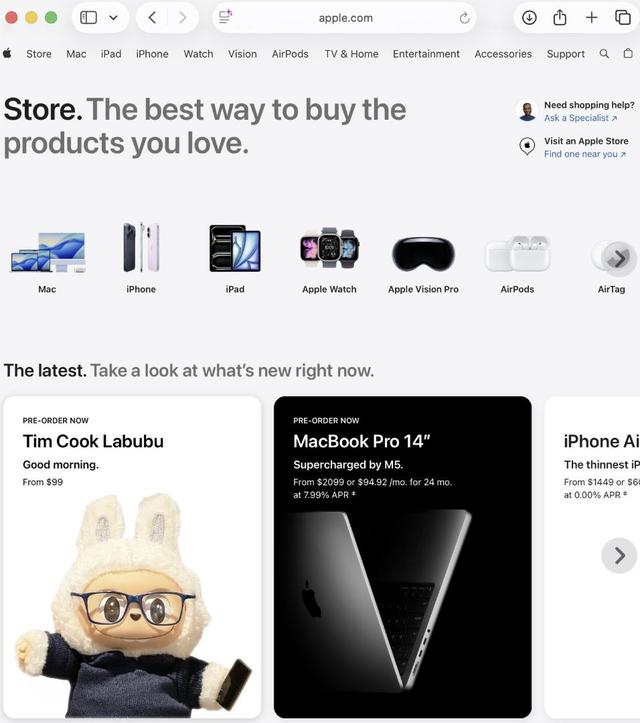
Task: Open the Mac menu item
Action: [76, 54]
